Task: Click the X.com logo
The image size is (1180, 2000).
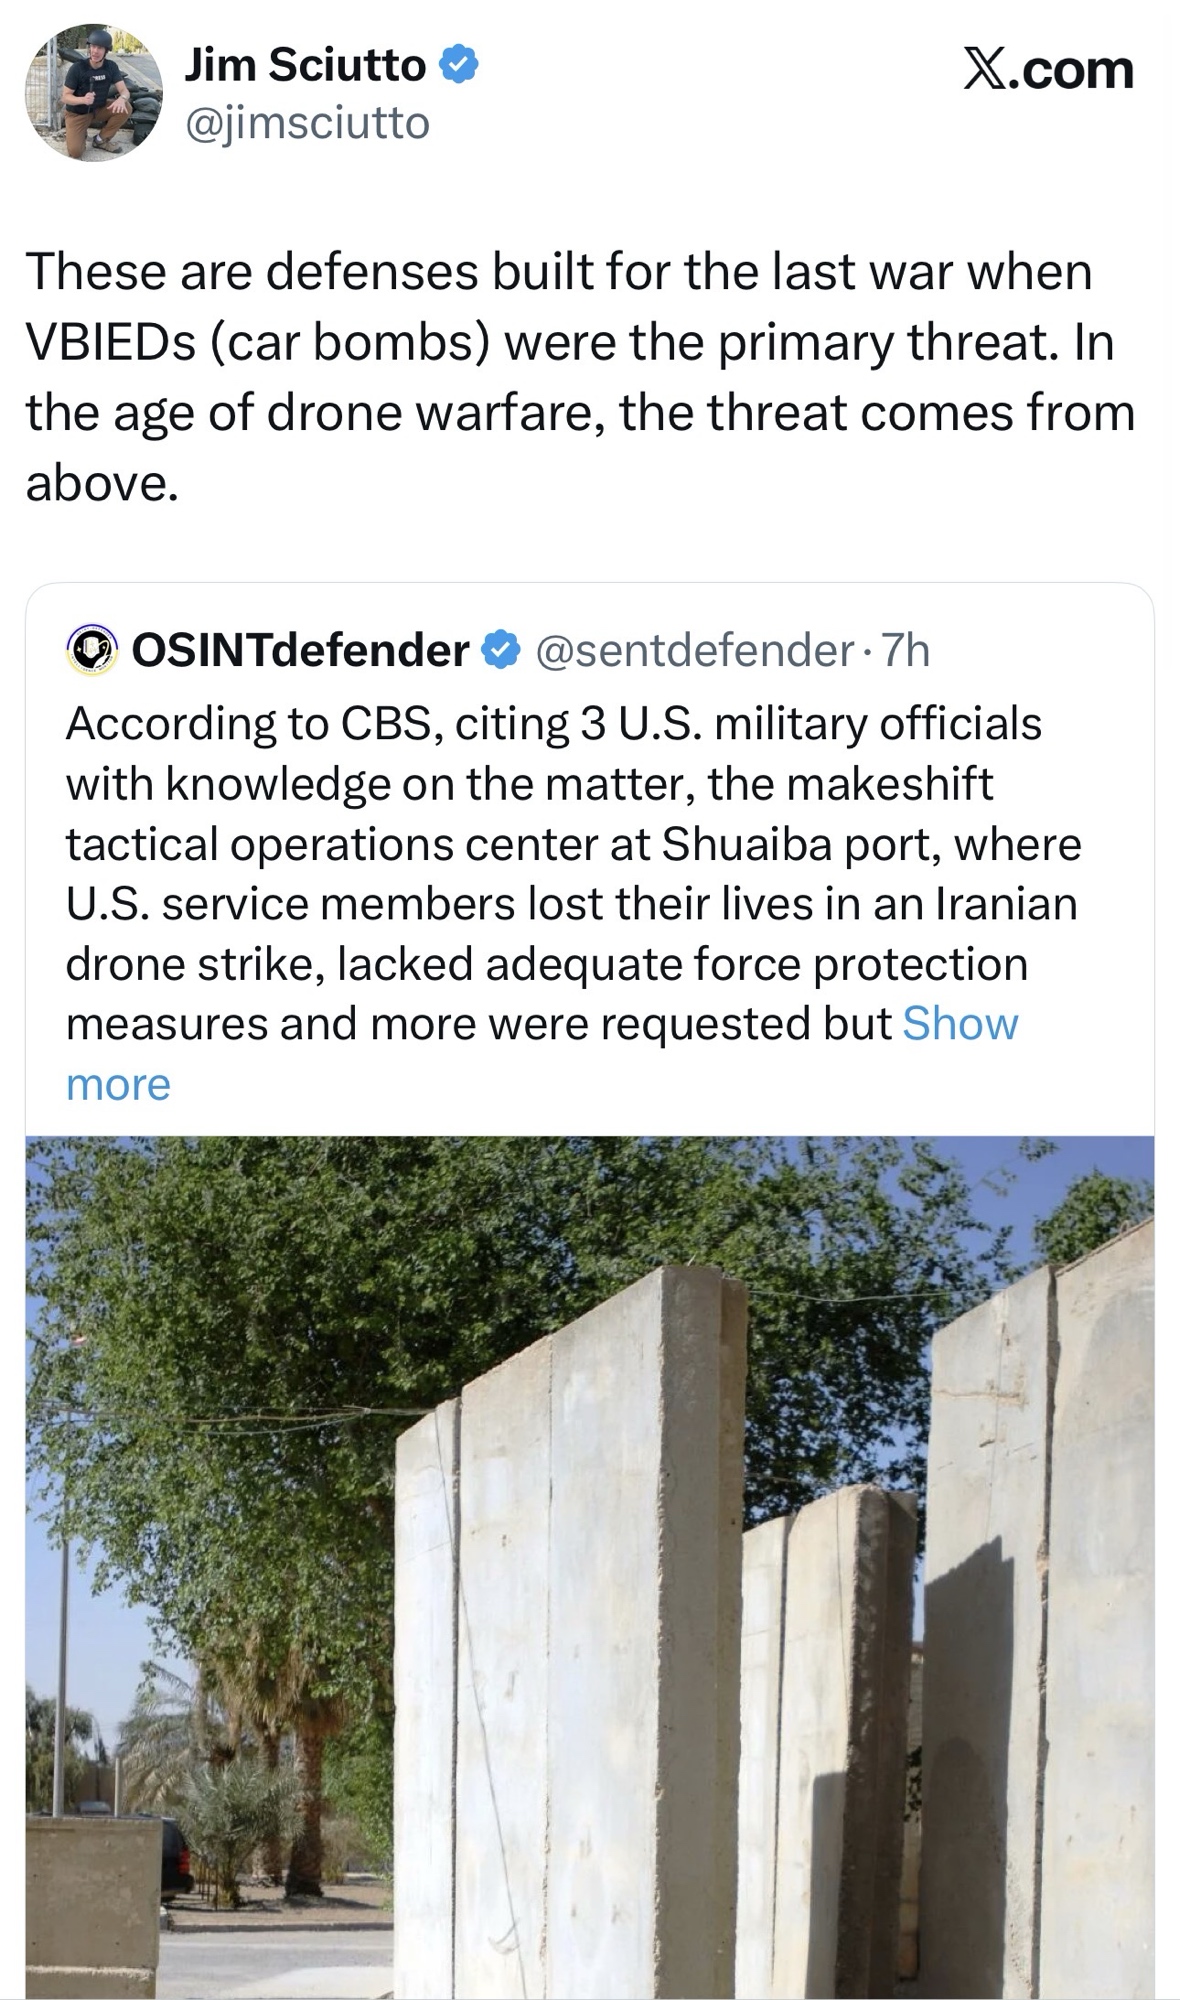Action: click(1048, 70)
